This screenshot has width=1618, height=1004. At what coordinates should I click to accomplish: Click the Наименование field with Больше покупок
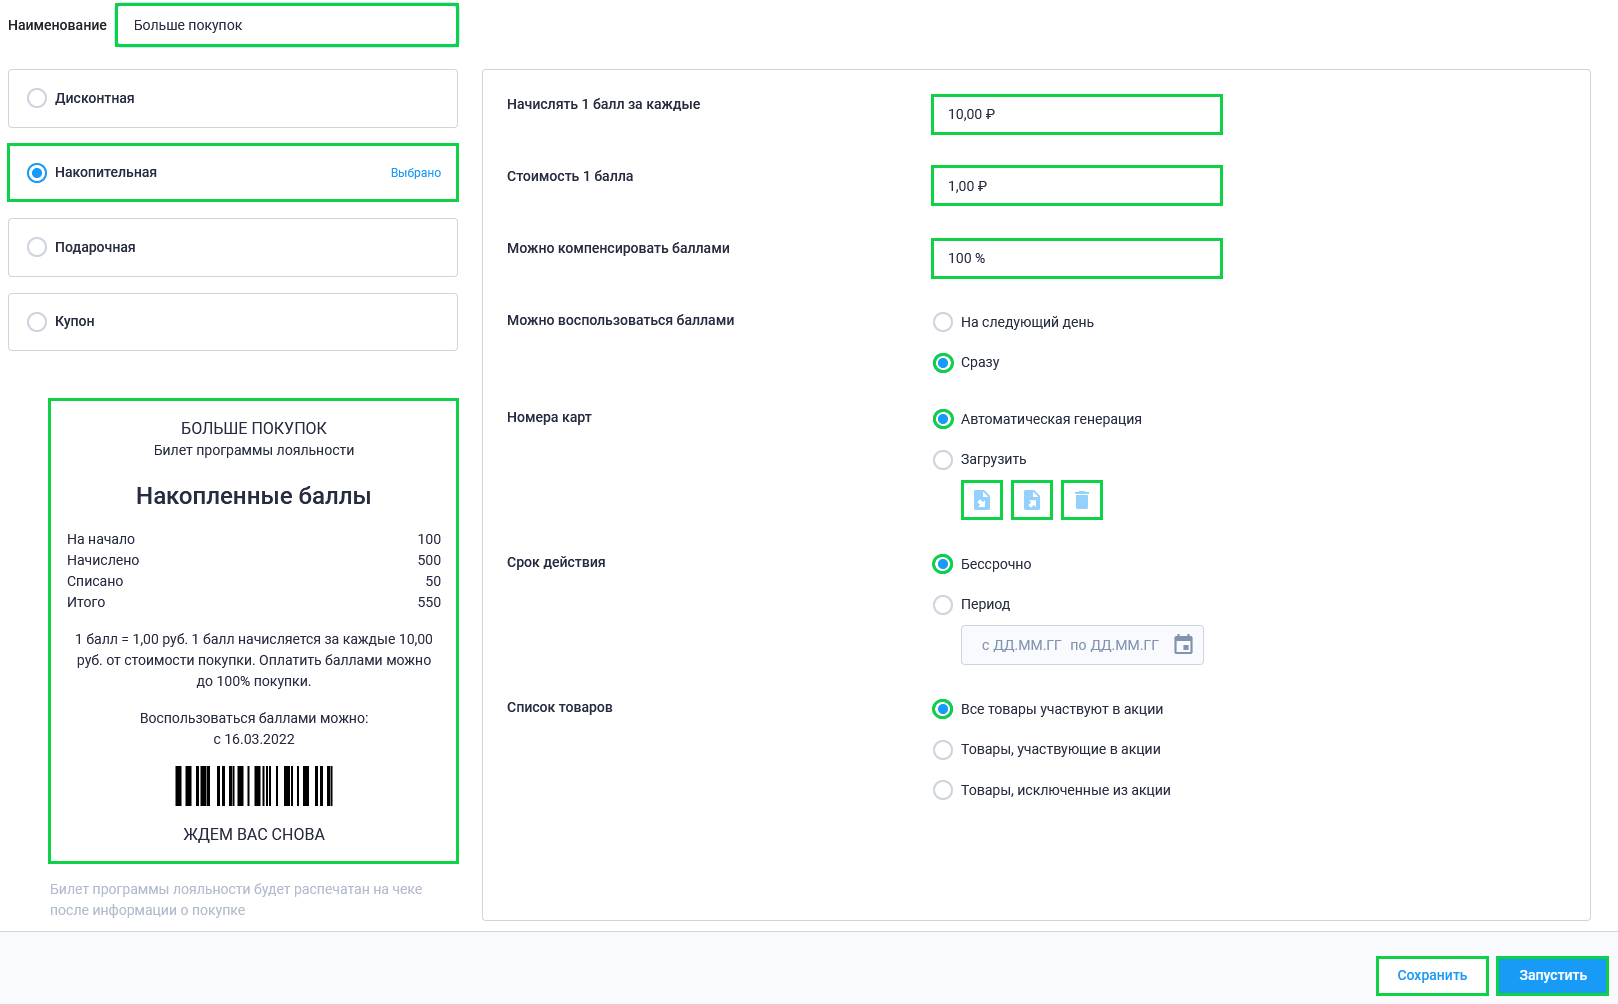click(x=287, y=25)
